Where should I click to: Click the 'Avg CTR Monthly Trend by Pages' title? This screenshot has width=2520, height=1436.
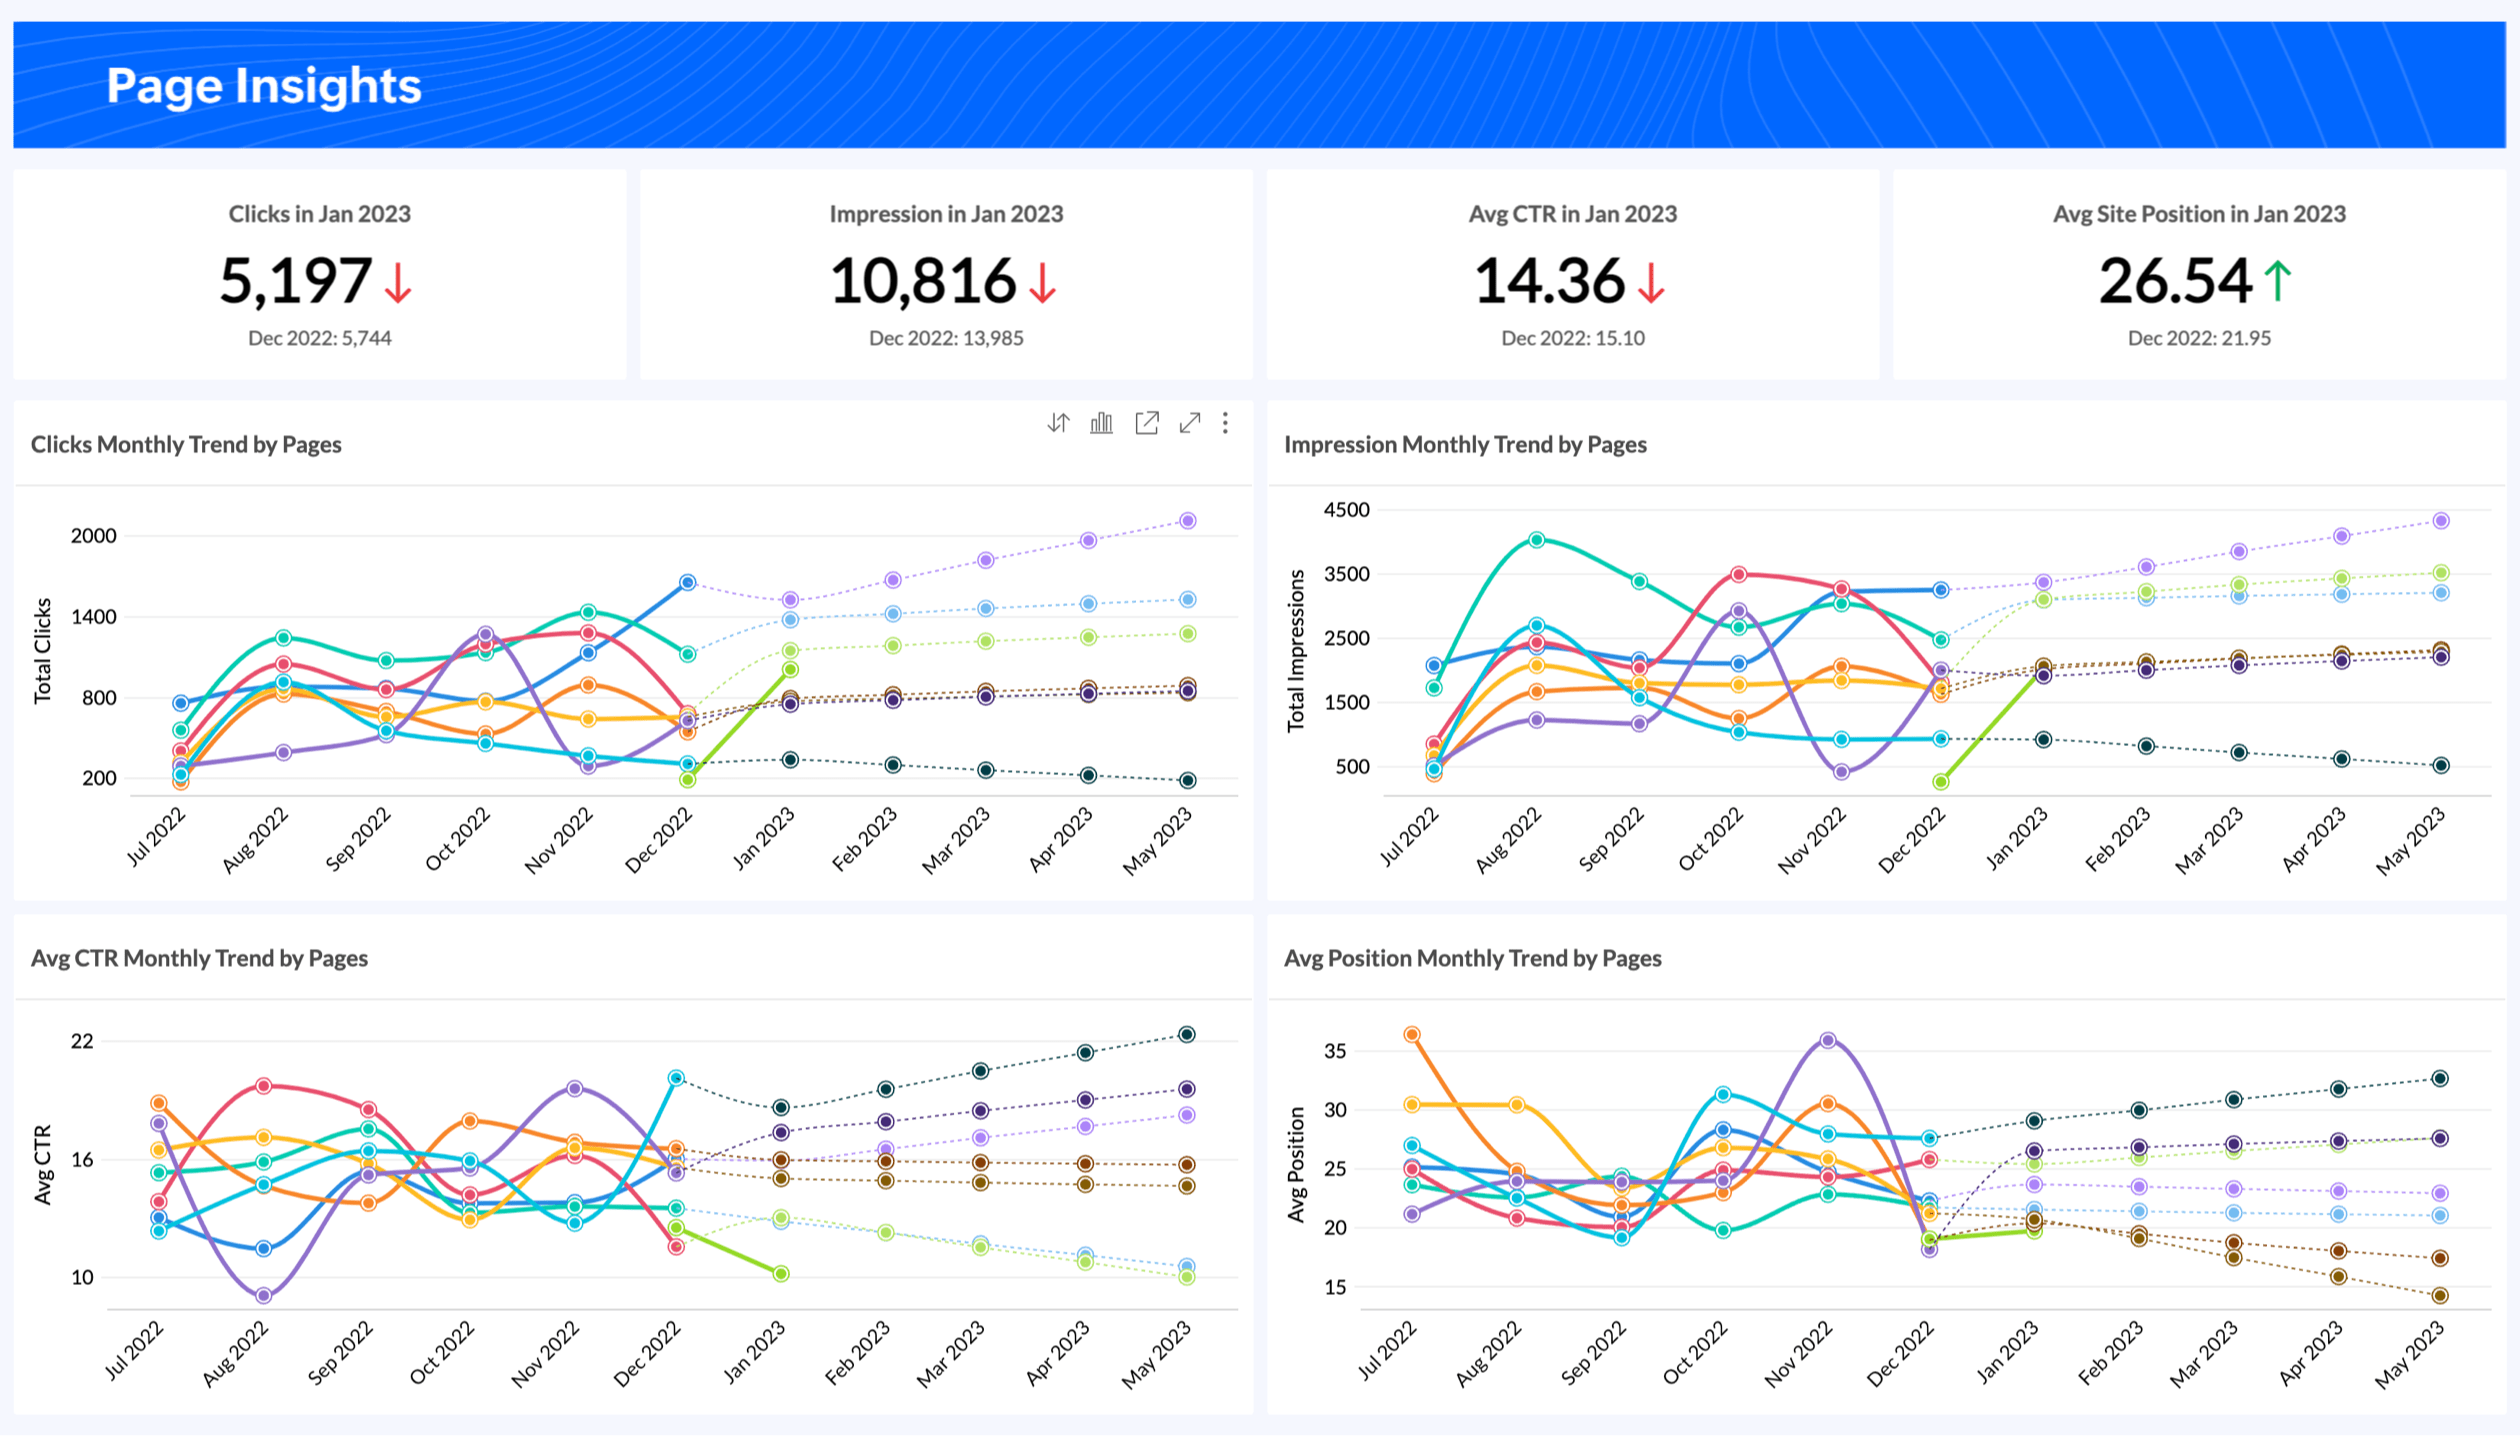(x=199, y=959)
